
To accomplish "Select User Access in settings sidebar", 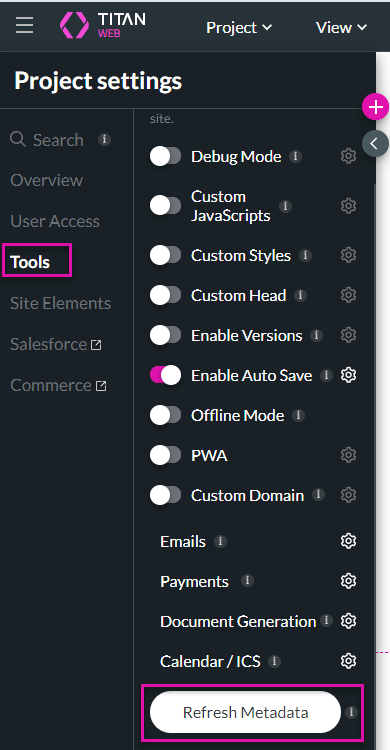I will click(55, 221).
